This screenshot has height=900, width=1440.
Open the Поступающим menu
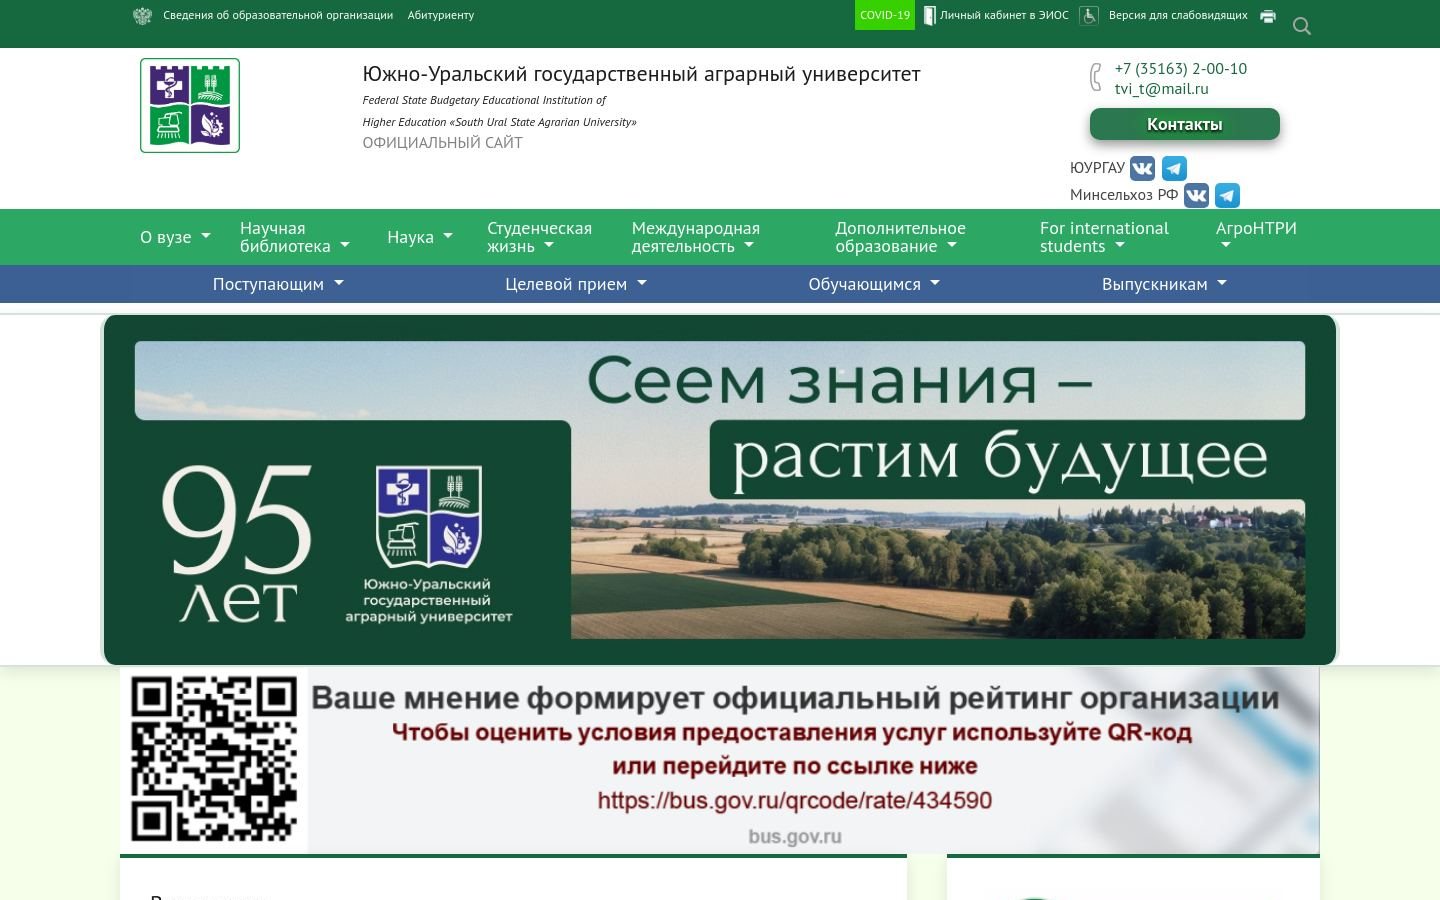(278, 284)
